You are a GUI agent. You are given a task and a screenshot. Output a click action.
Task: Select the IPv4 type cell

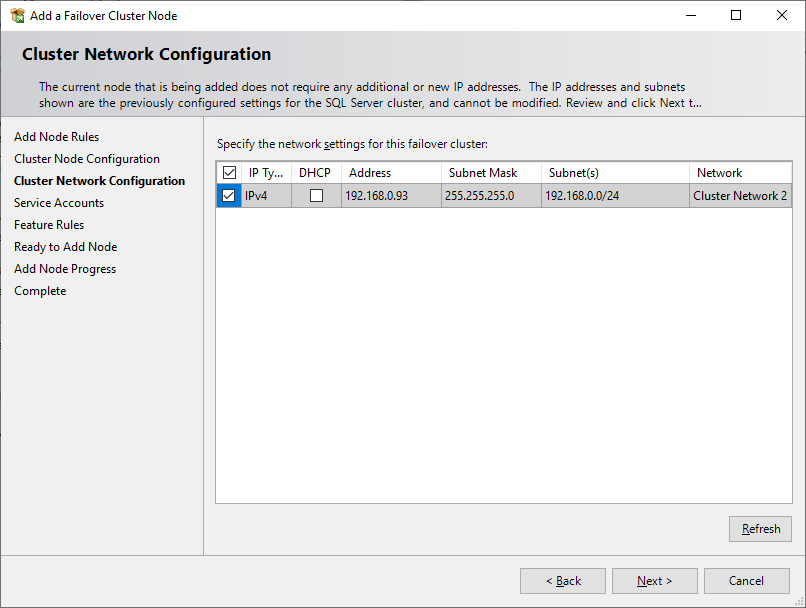(x=267, y=196)
